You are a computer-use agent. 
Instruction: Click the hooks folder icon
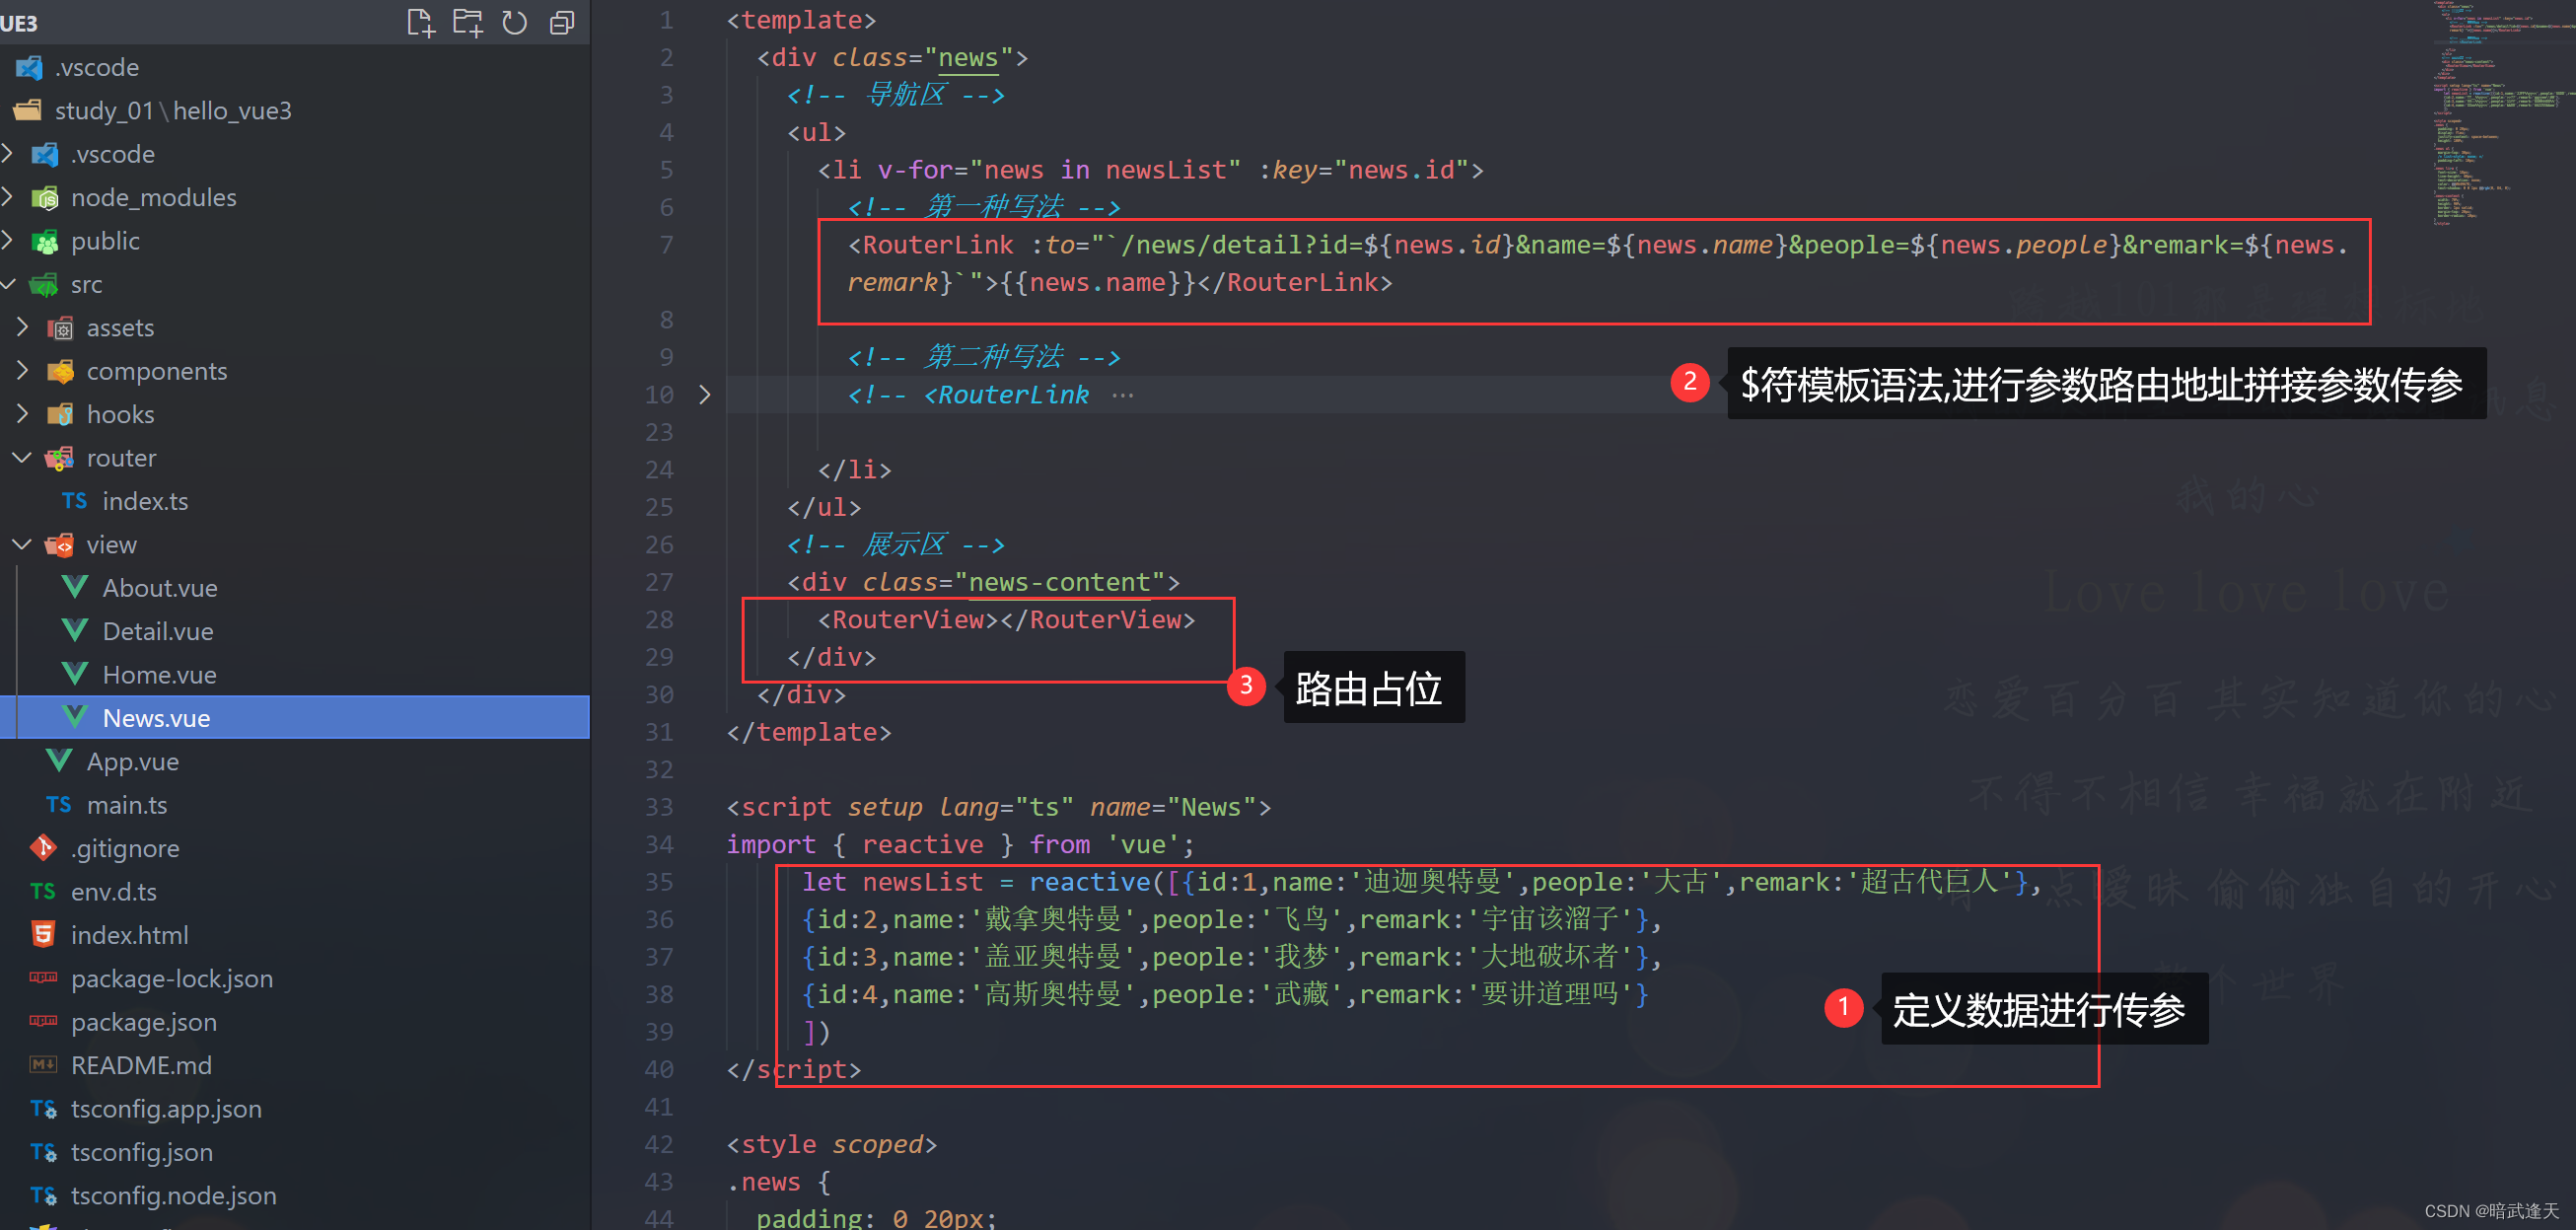click(x=60, y=414)
